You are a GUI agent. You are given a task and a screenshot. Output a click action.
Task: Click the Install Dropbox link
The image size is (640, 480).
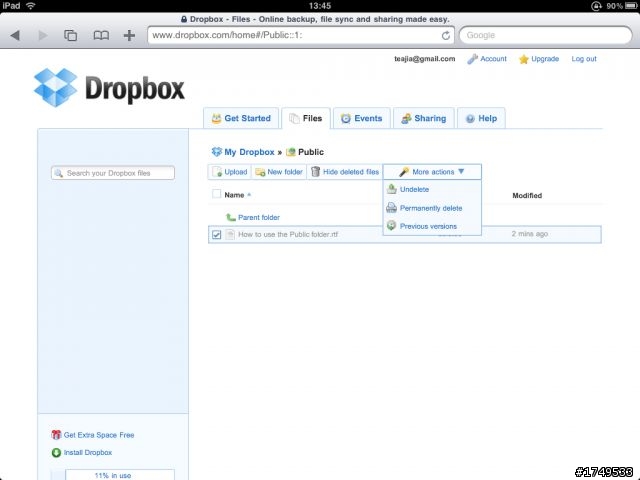pyautogui.click(x=88, y=453)
